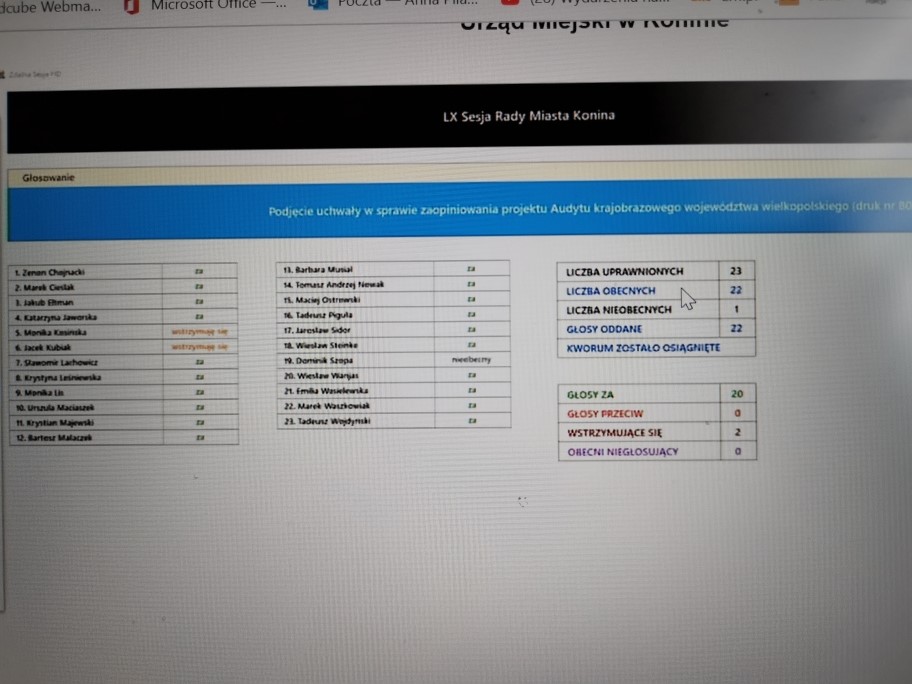This screenshot has width=912, height=684.
Task: Click the Głosy Przeciw label
Action: [x=605, y=413]
